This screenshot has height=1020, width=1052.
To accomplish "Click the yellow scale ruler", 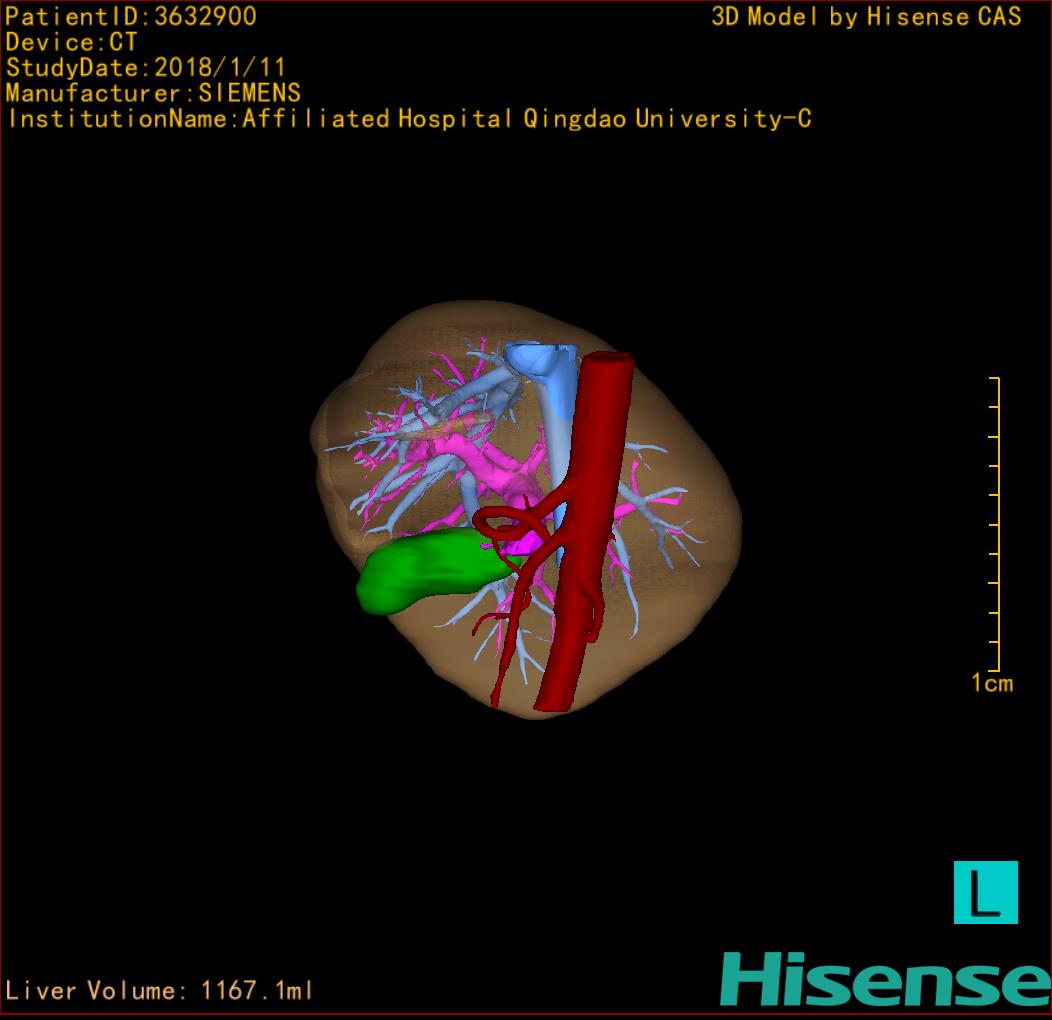I will [x=995, y=524].
